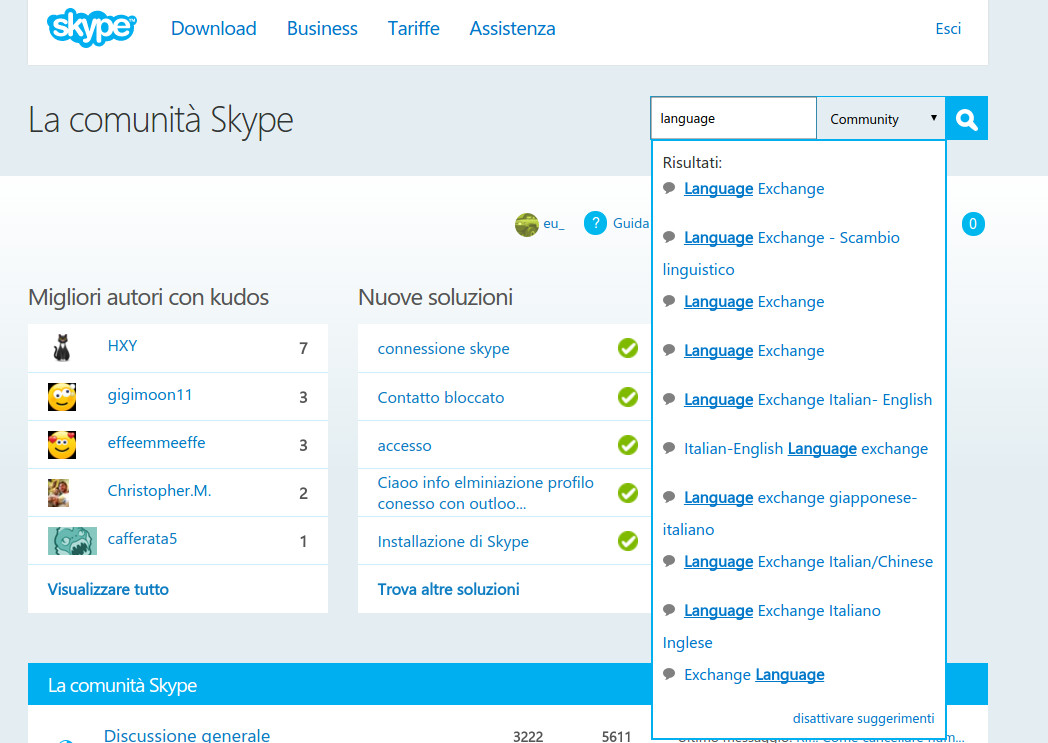1048x743 pixels.
Task: Select 'Language Exchange Italian- English' suggestion
Action: (x=807, y=400)
